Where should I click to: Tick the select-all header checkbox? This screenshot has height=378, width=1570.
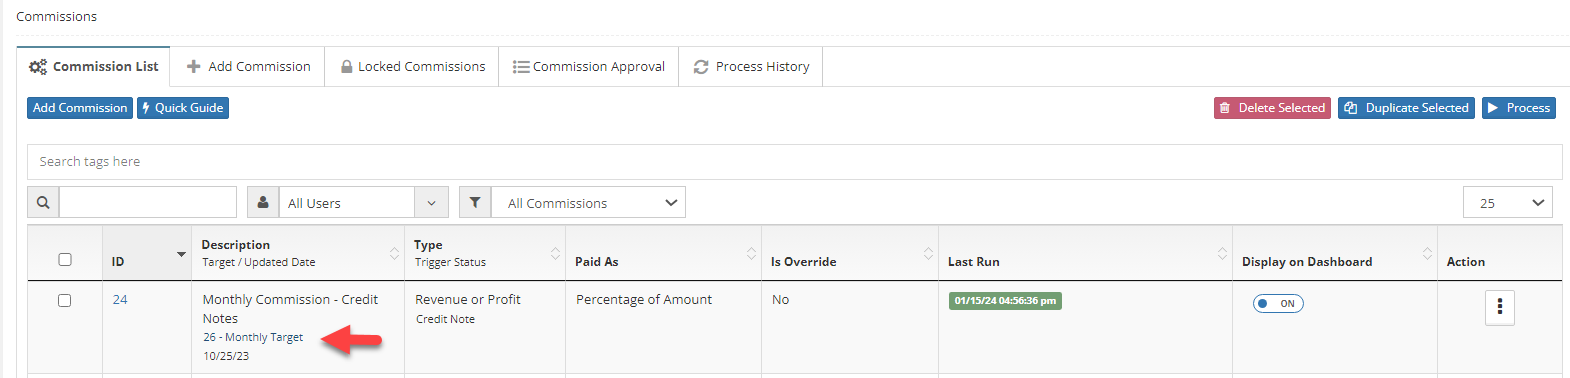65,259
